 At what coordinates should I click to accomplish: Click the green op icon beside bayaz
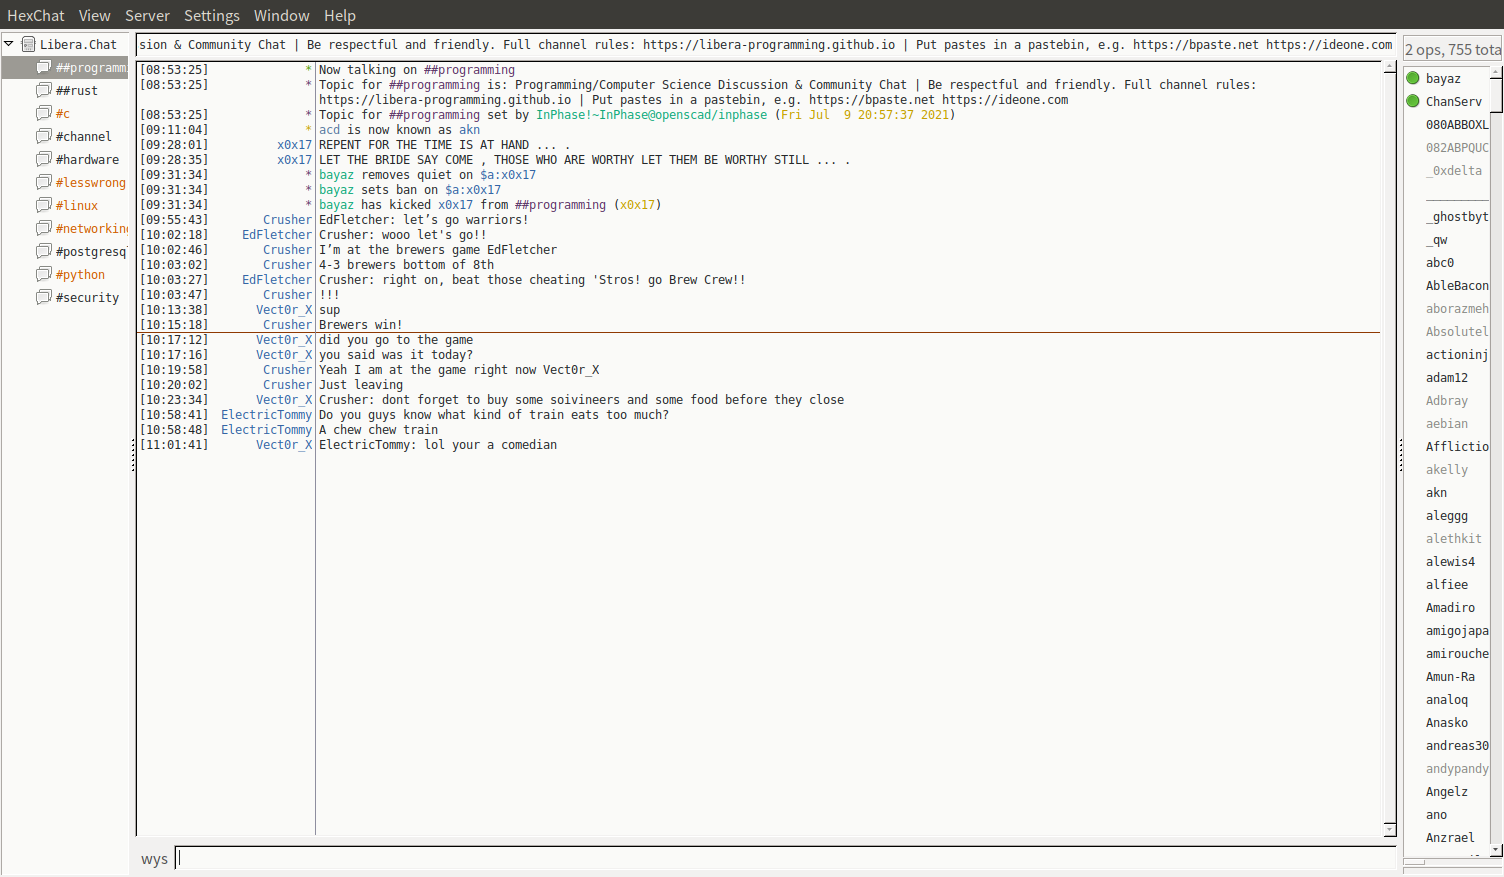[x=1413, y=78]
